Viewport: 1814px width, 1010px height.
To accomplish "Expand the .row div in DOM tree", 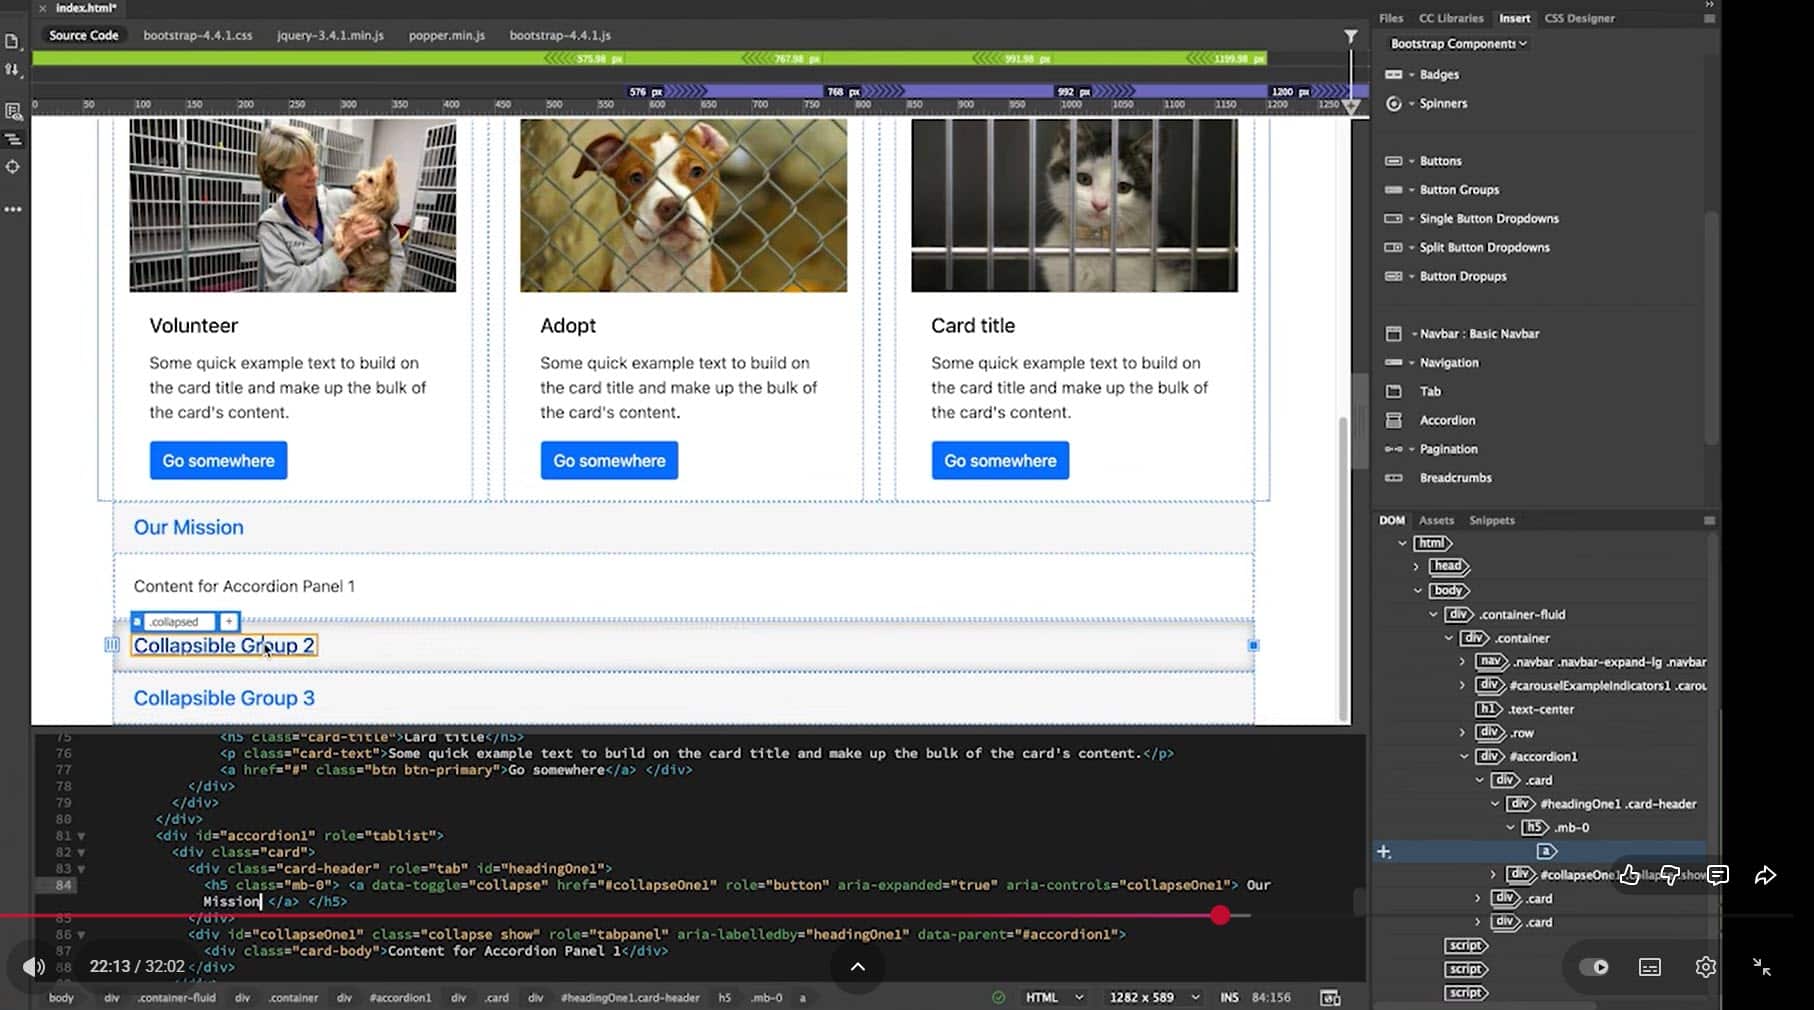I will coord(1462,733).
